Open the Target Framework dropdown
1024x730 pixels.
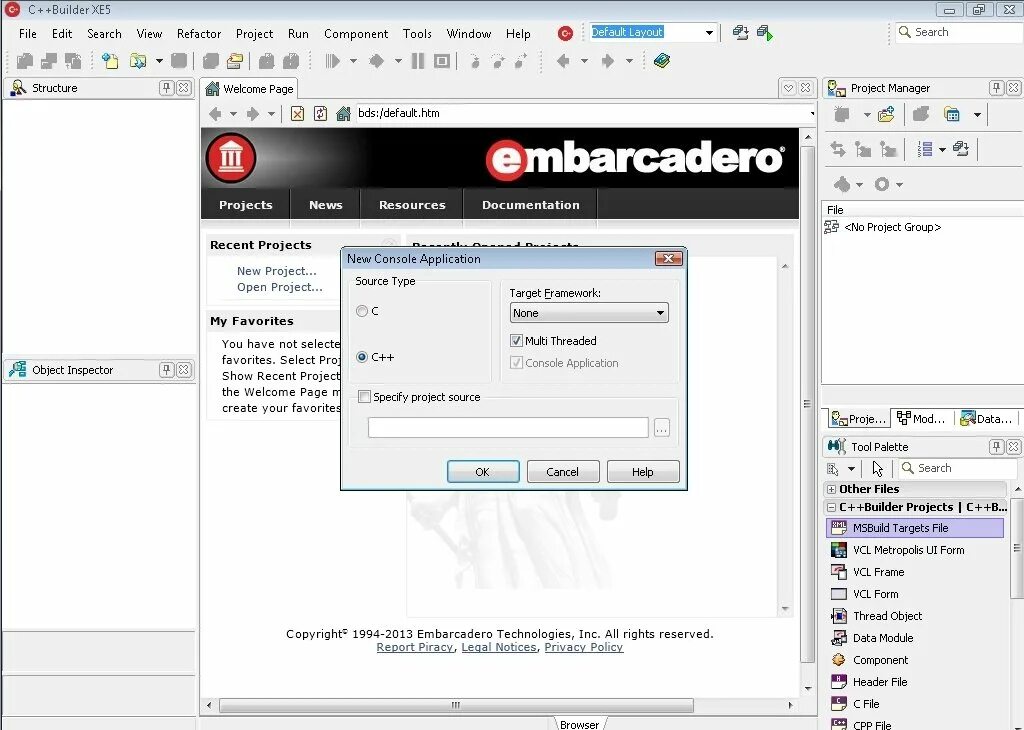(x=588, y=313)
